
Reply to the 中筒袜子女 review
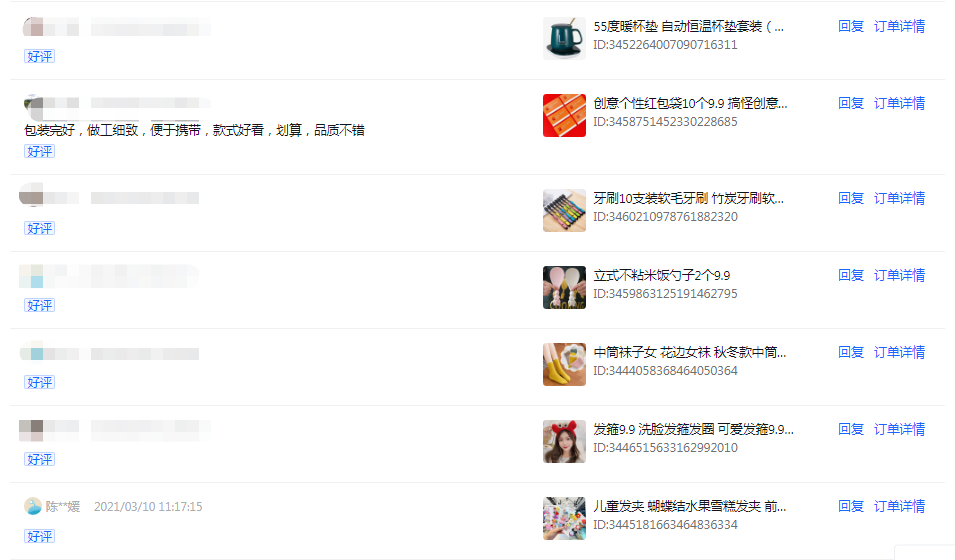[x=851, y=352]
